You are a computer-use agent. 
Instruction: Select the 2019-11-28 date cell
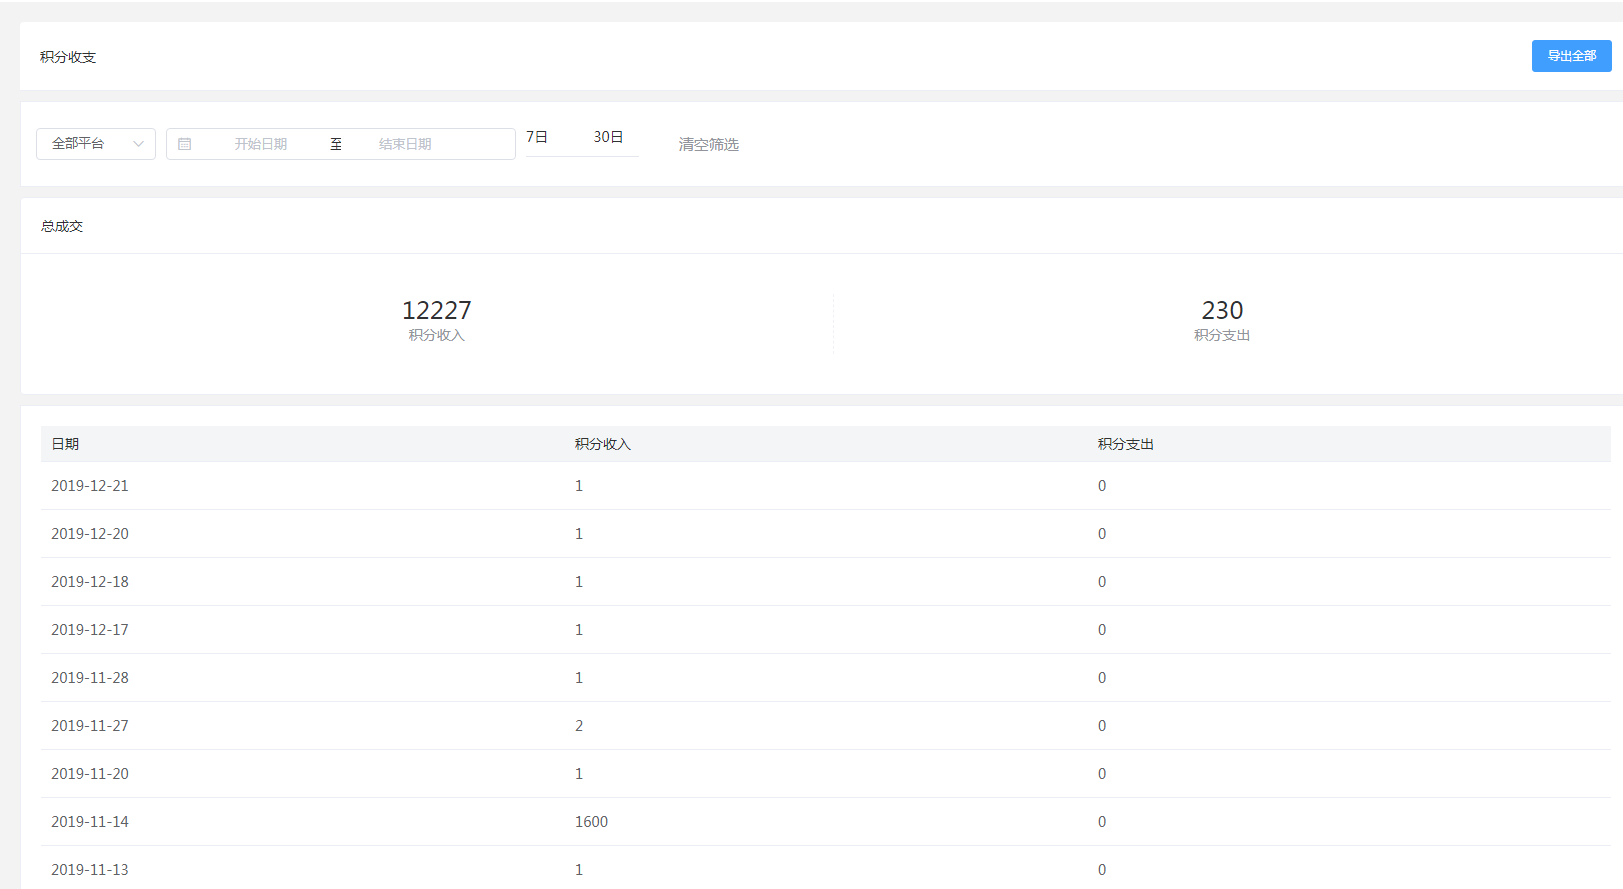pos(90,678)
